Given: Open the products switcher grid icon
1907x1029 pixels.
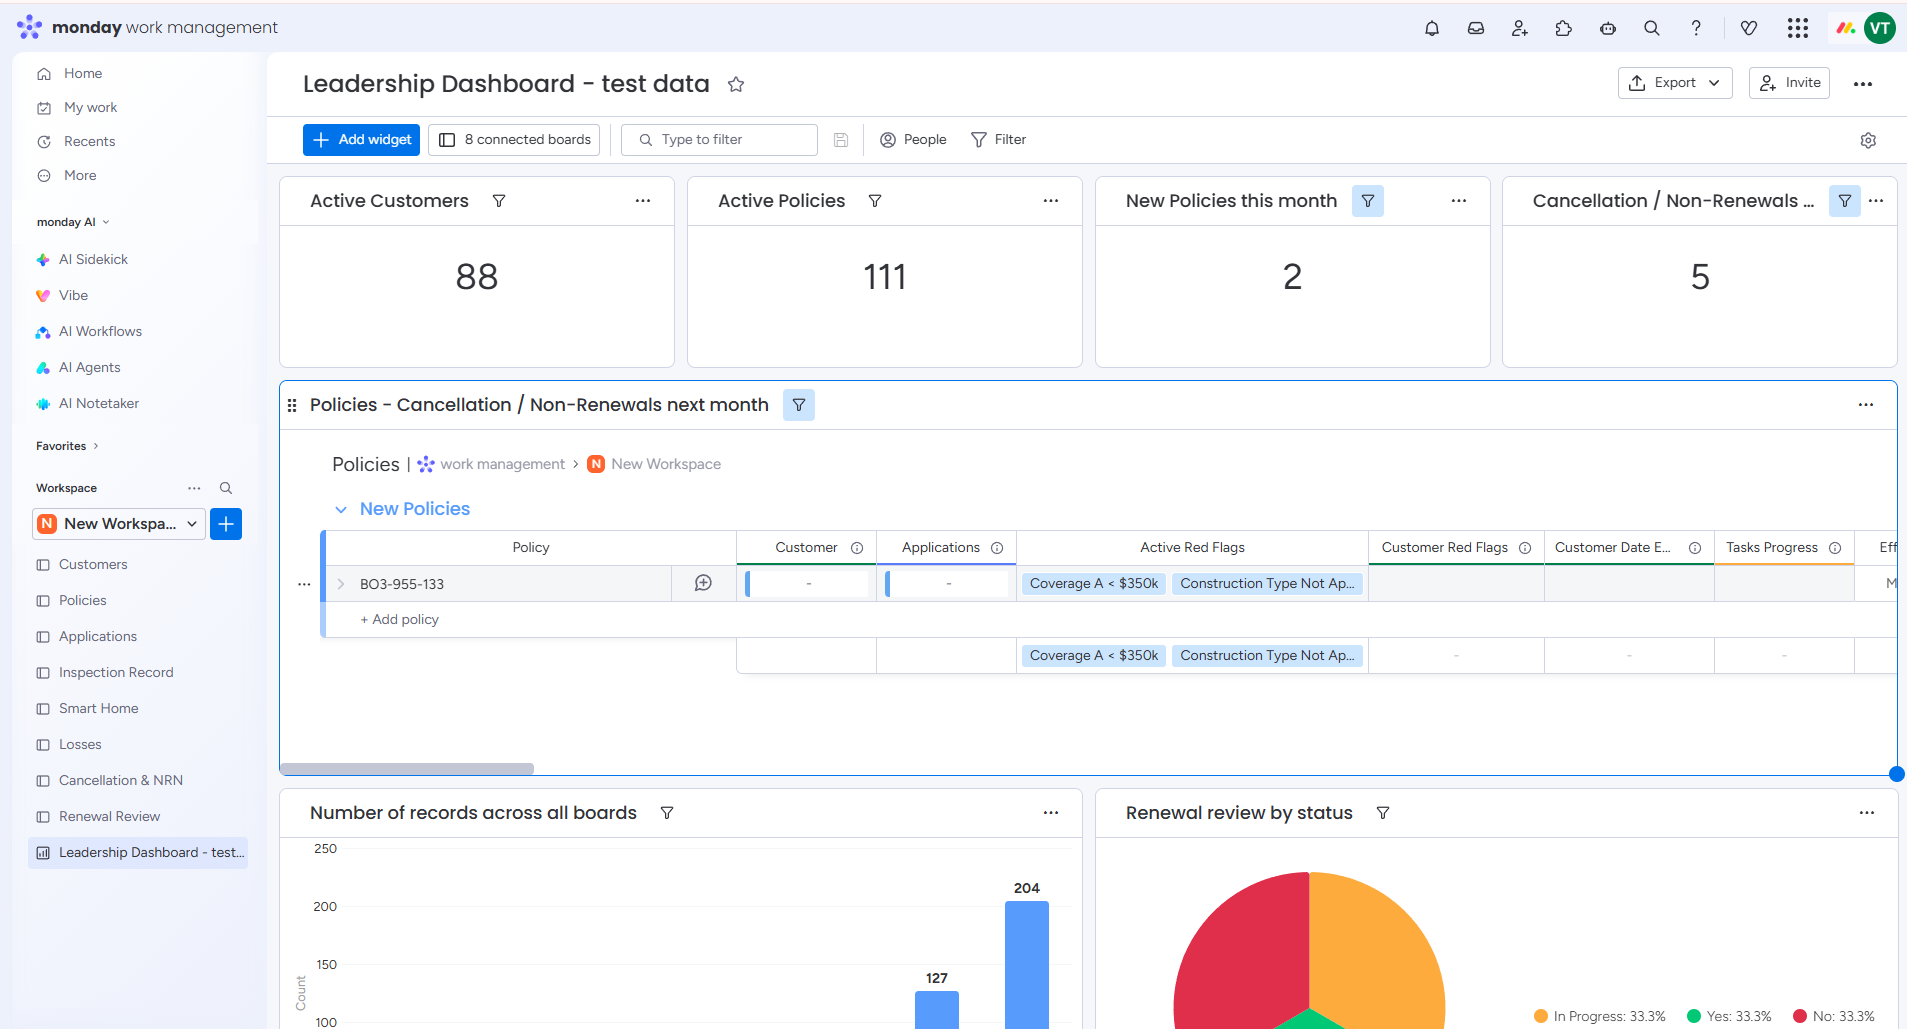Looking at the screenshot, I should [1798, 28].
